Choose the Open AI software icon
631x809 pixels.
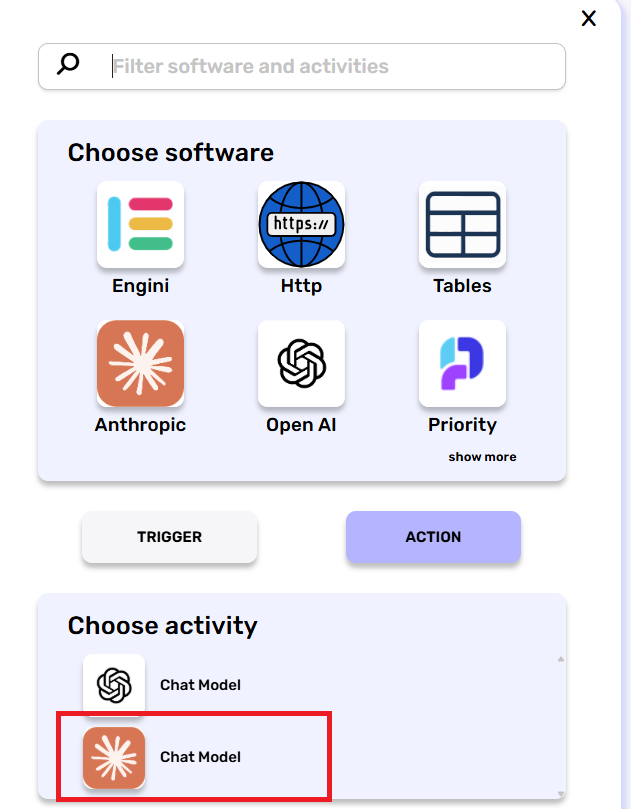301,363
